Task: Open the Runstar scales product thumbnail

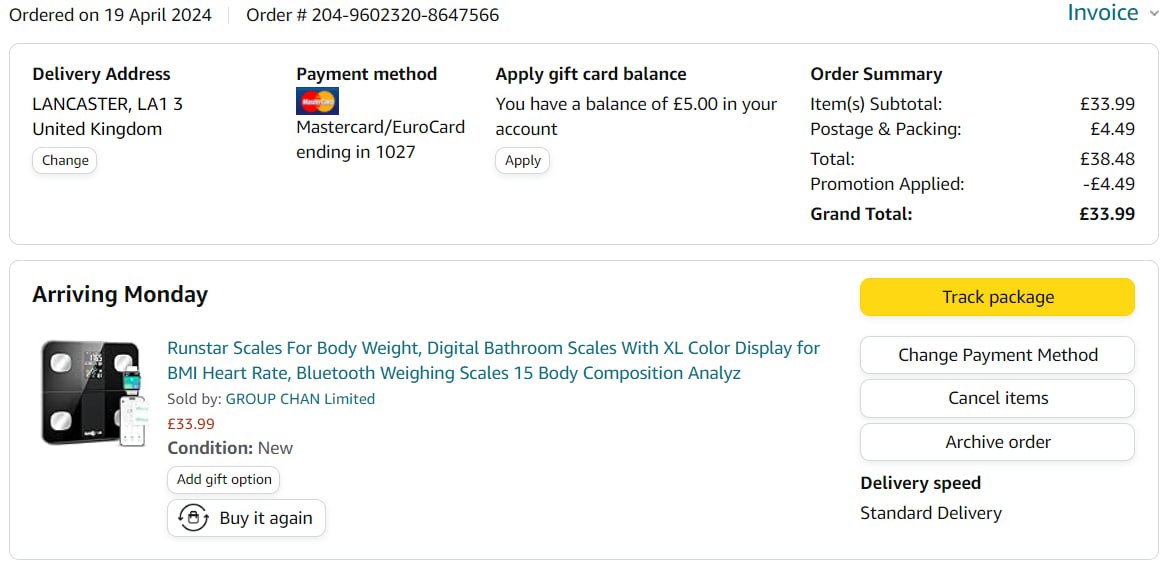Action: (x=92, y=393)
